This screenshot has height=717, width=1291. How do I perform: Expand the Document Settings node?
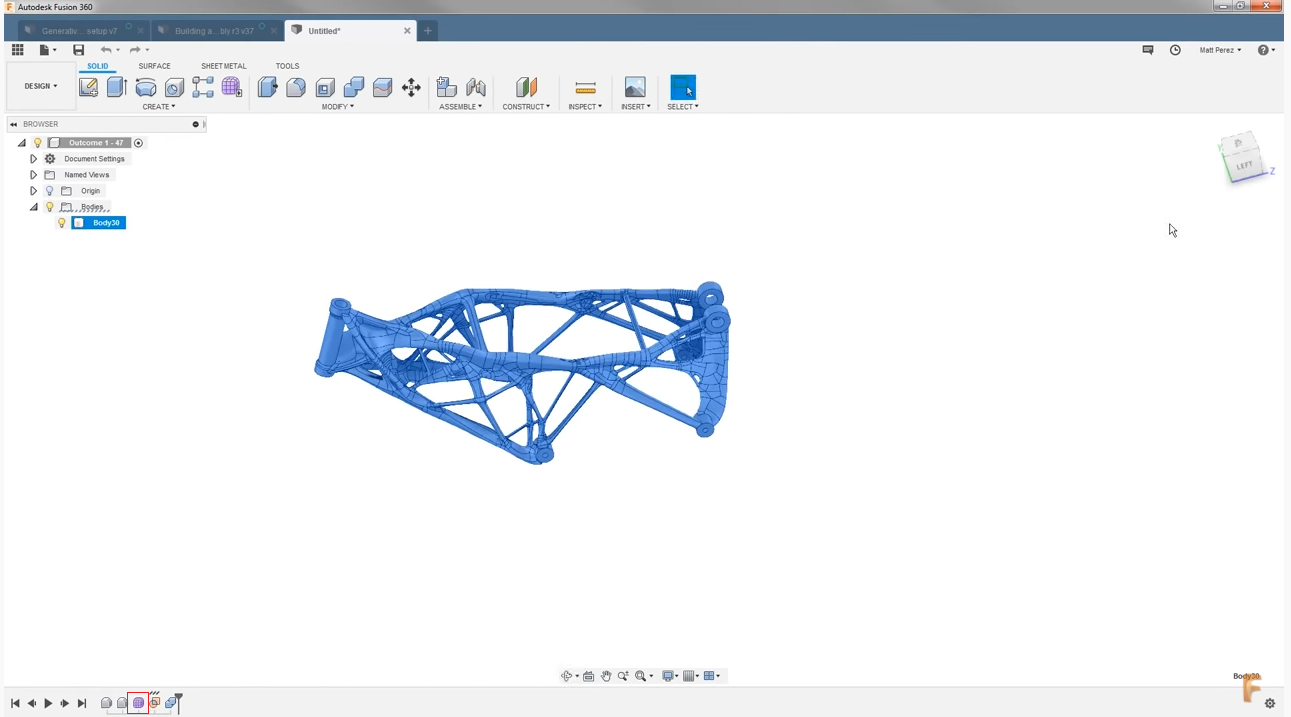tap(33, 159)
